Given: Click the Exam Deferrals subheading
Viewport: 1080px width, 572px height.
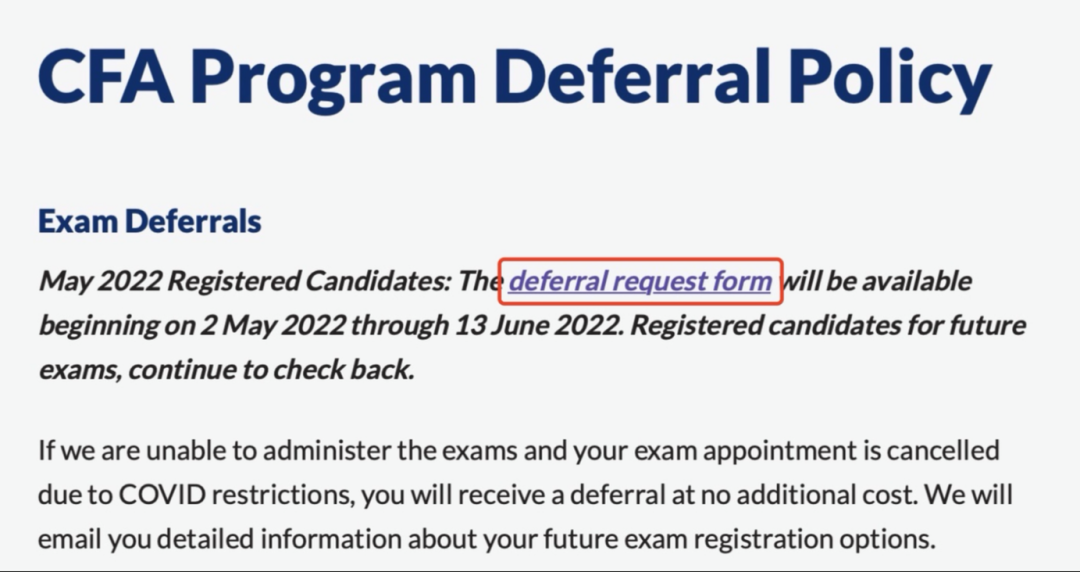Looking at the screenshot, I should (150, 222).
